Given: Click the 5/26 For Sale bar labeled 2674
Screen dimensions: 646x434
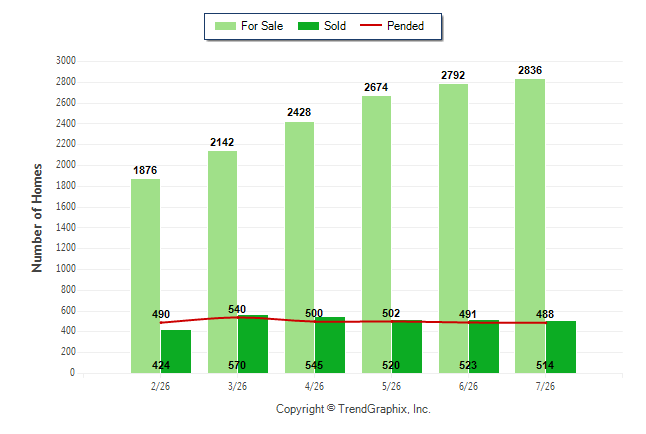Looking at the screenshot, I should pyautogui.click(x=377, y=235).
